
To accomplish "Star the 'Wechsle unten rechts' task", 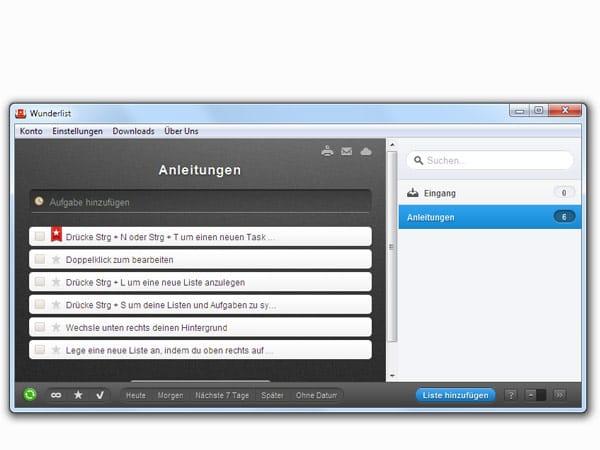I will [x=56, y=328].
